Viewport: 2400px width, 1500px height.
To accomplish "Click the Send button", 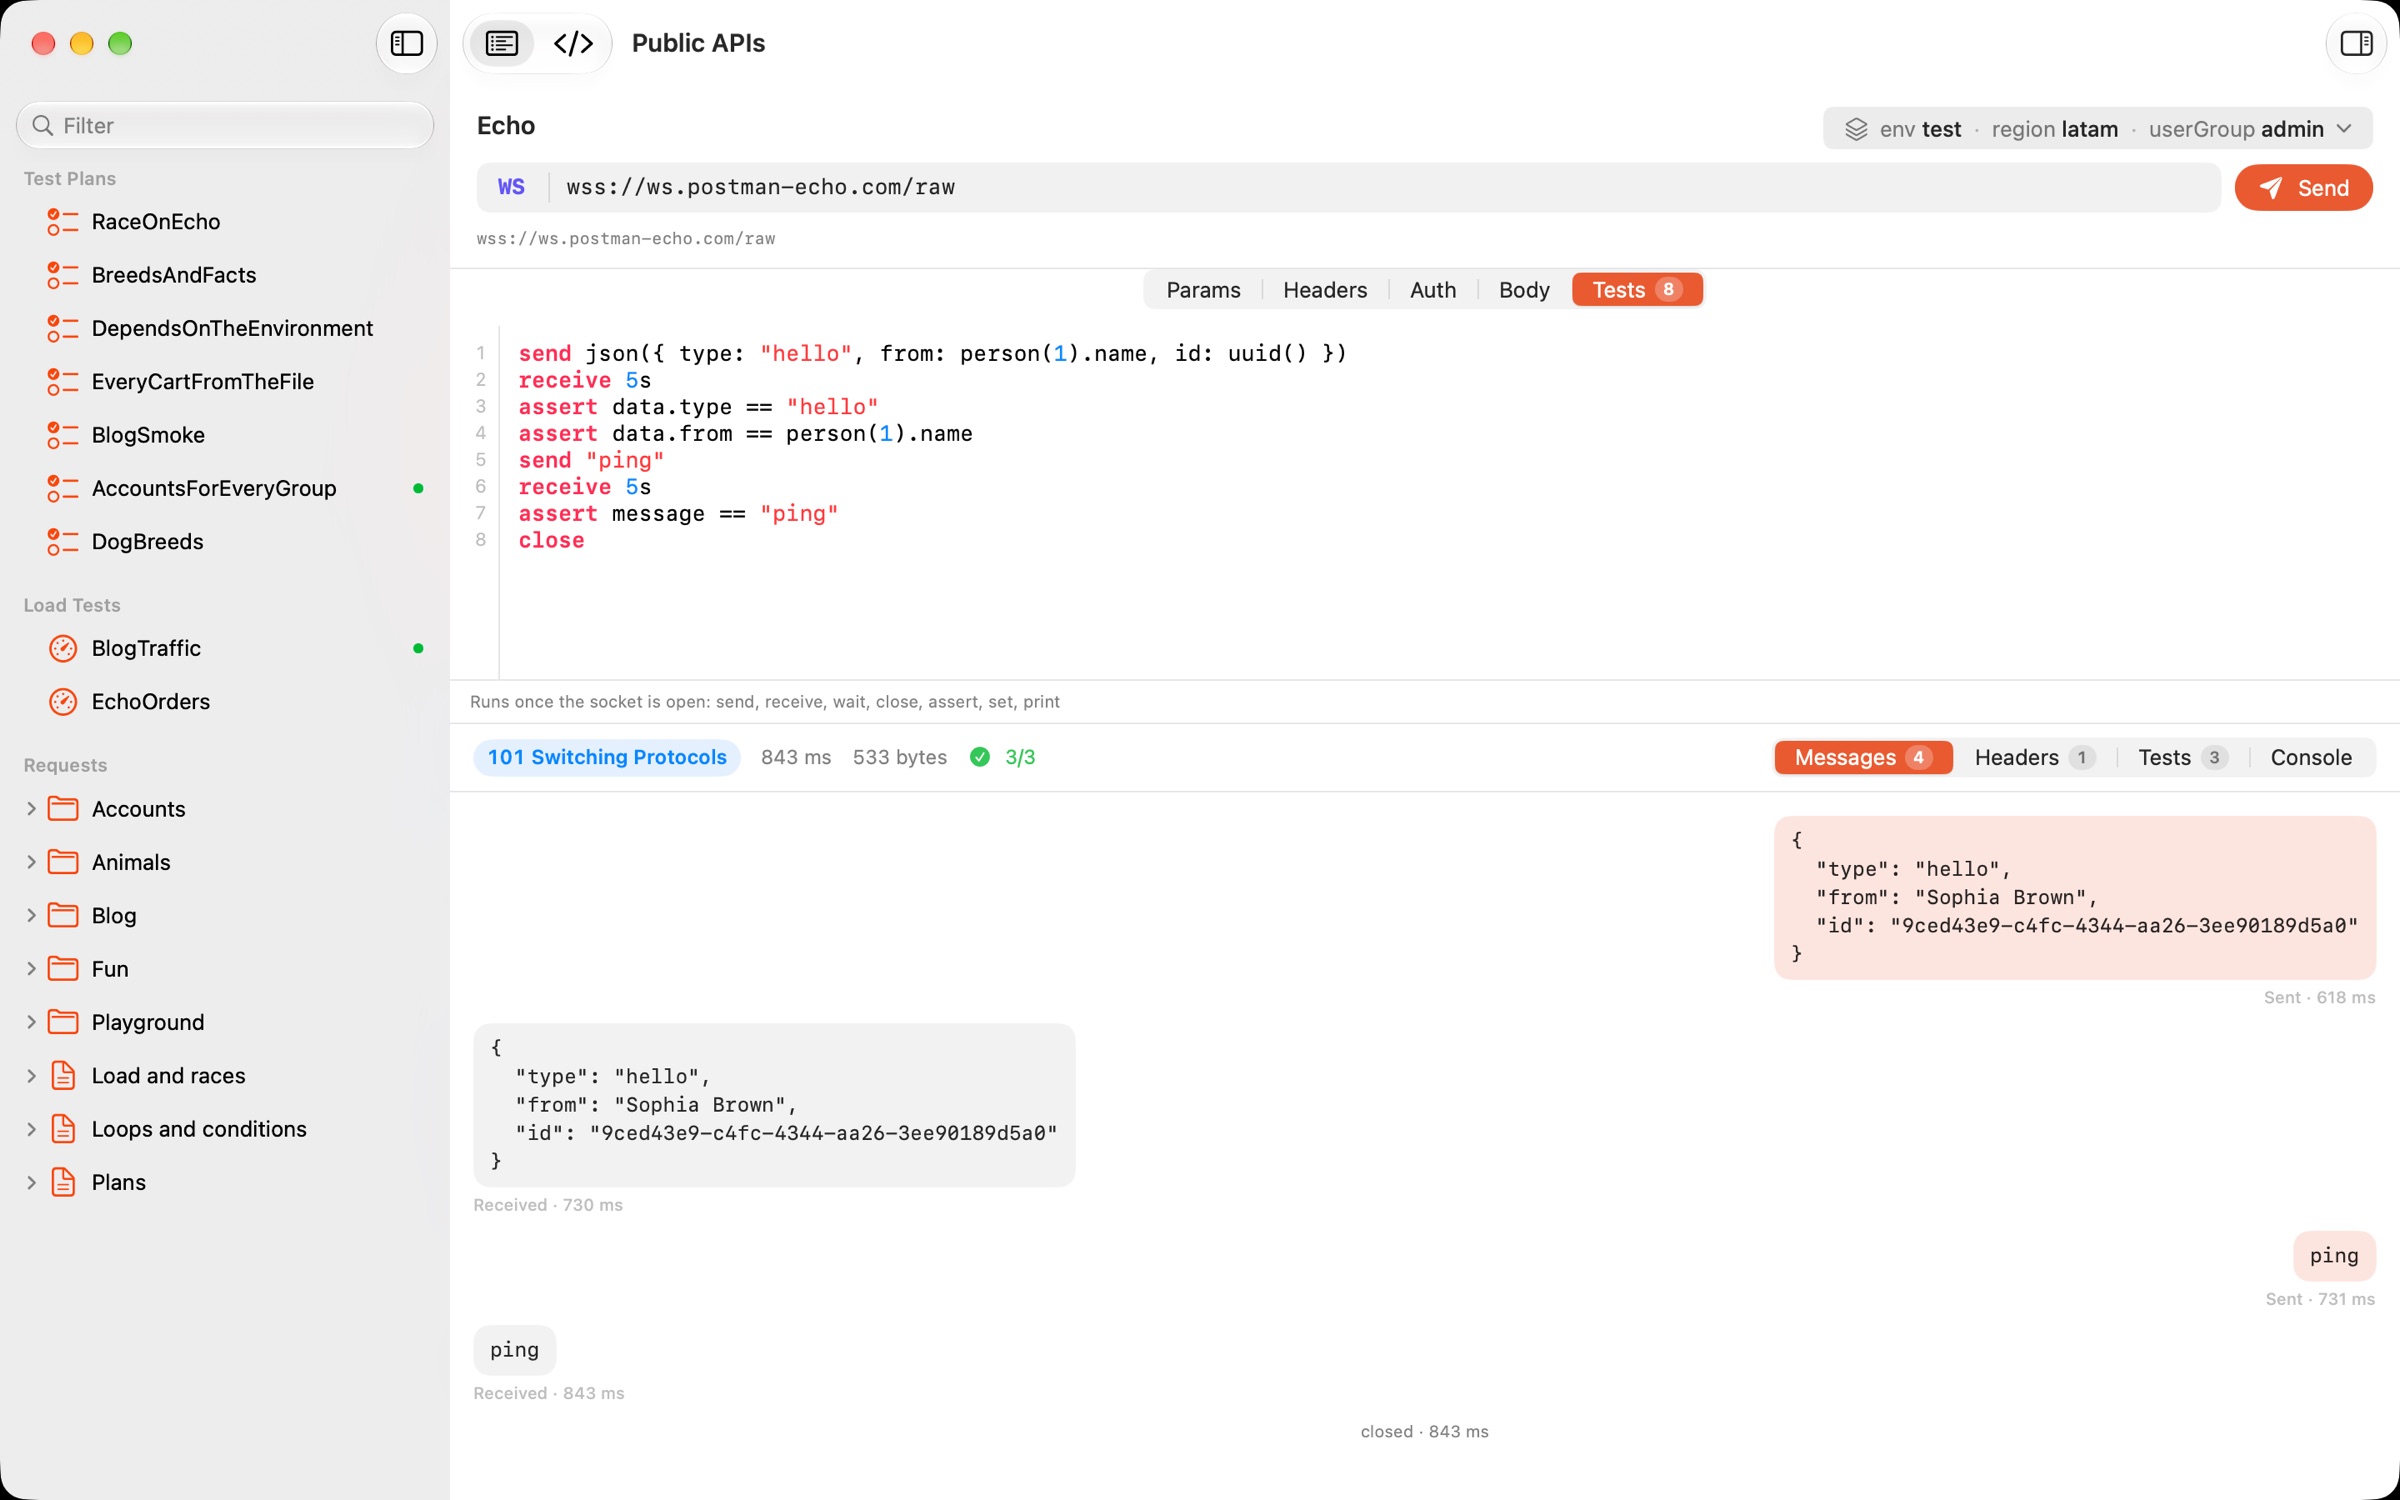I will tap(2303, 188).
